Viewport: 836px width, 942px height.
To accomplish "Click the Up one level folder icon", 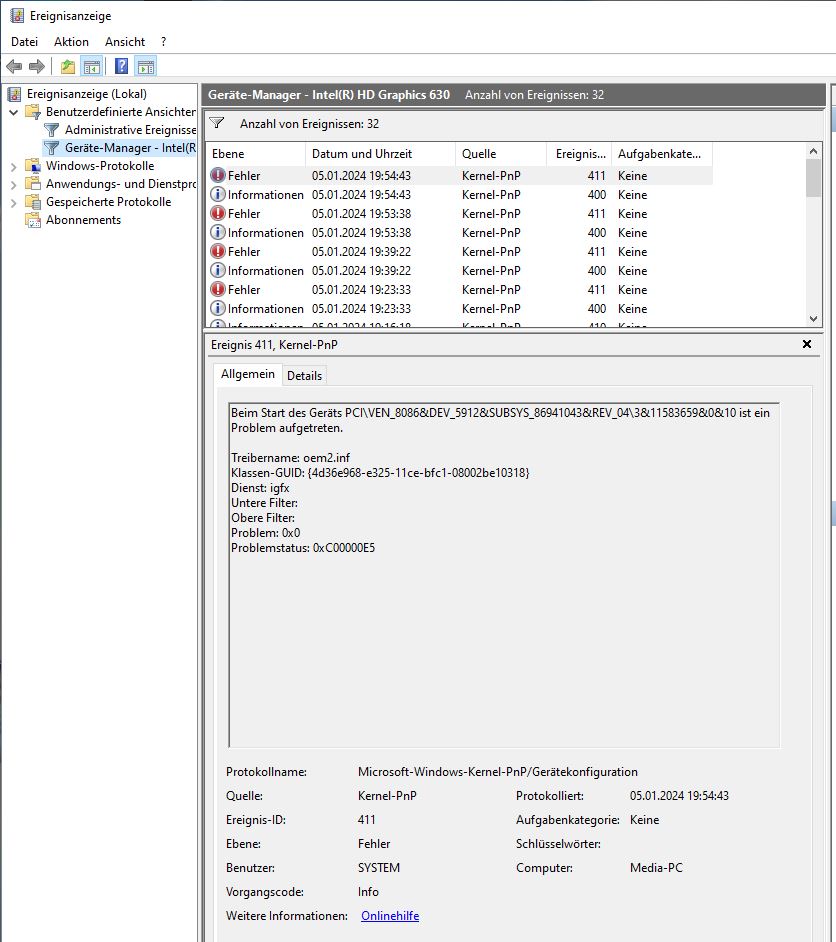I will [x=68, y=66].
